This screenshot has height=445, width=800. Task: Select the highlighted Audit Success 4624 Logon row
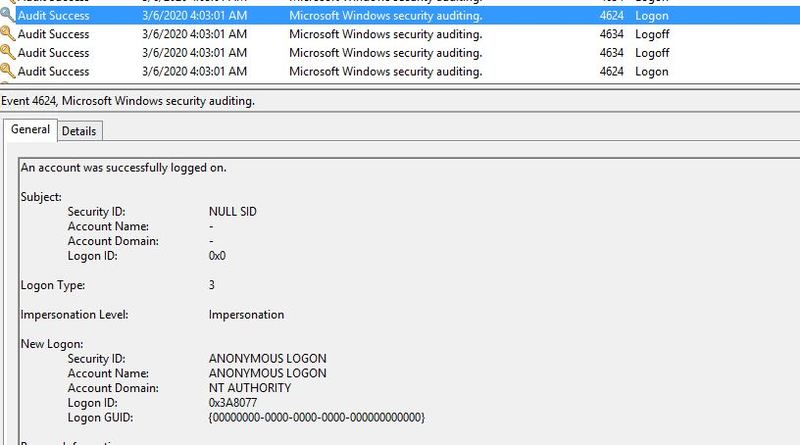point(400,15)
